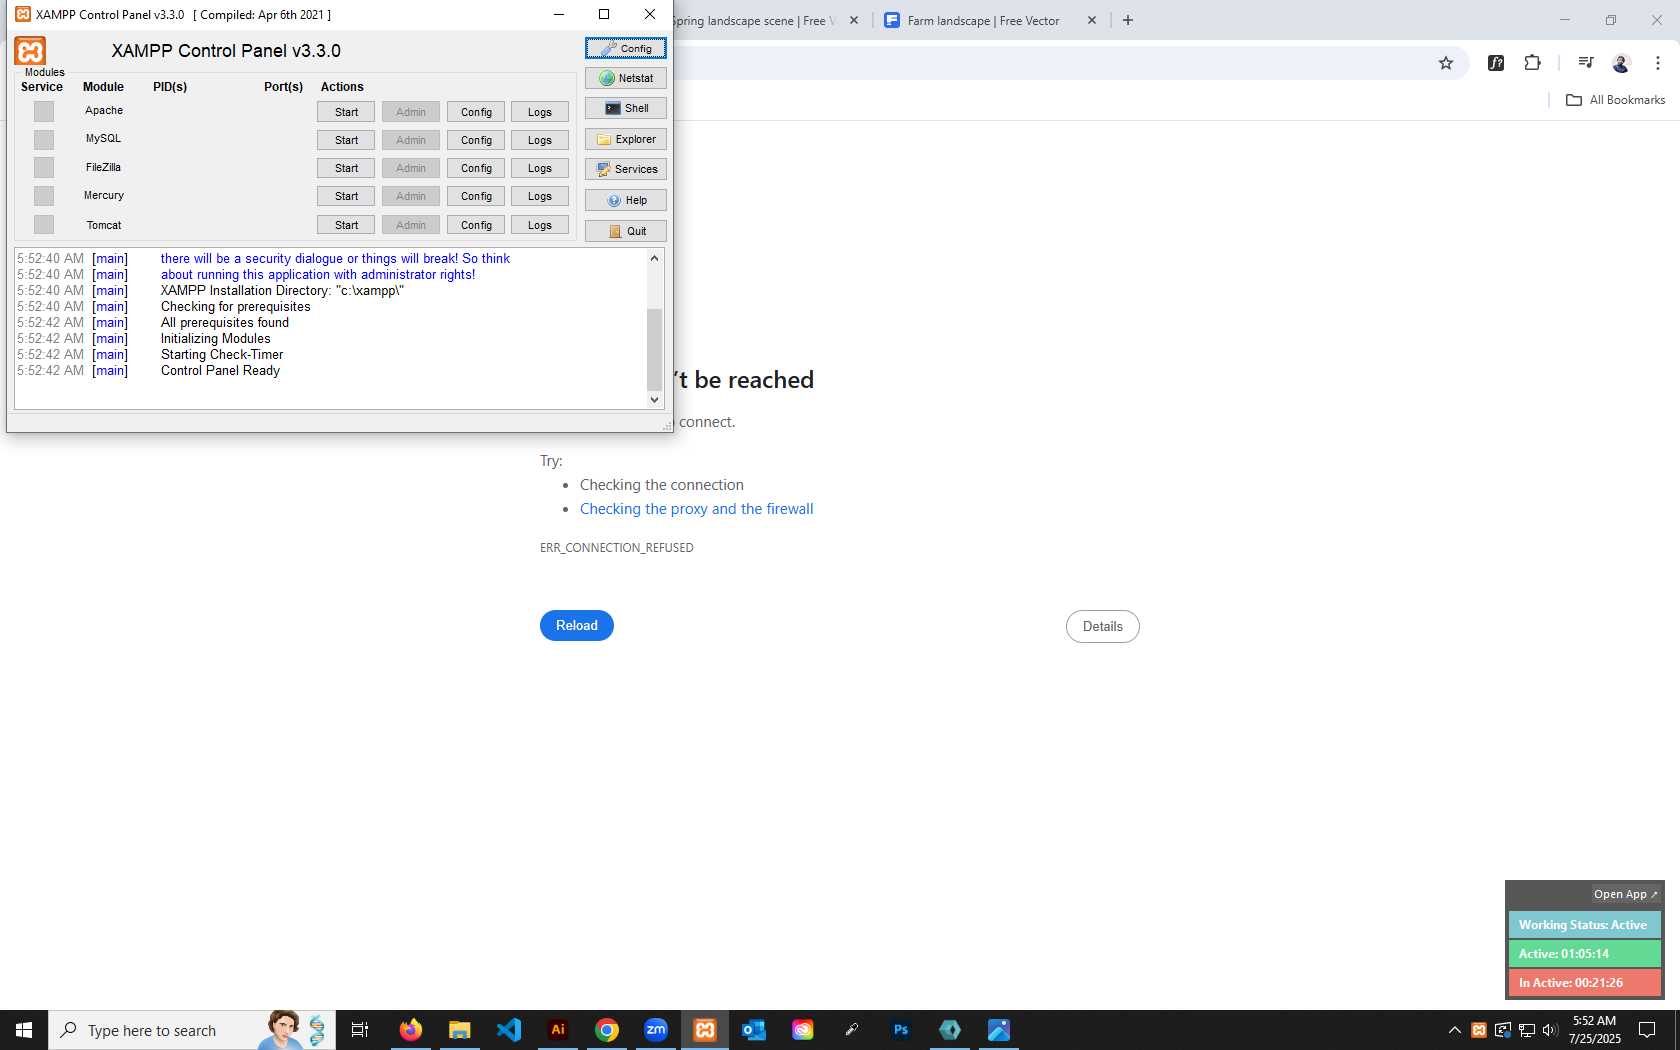Open volume control in system tray
Viewport: 1680px width, 1050px height.
1550,1030
